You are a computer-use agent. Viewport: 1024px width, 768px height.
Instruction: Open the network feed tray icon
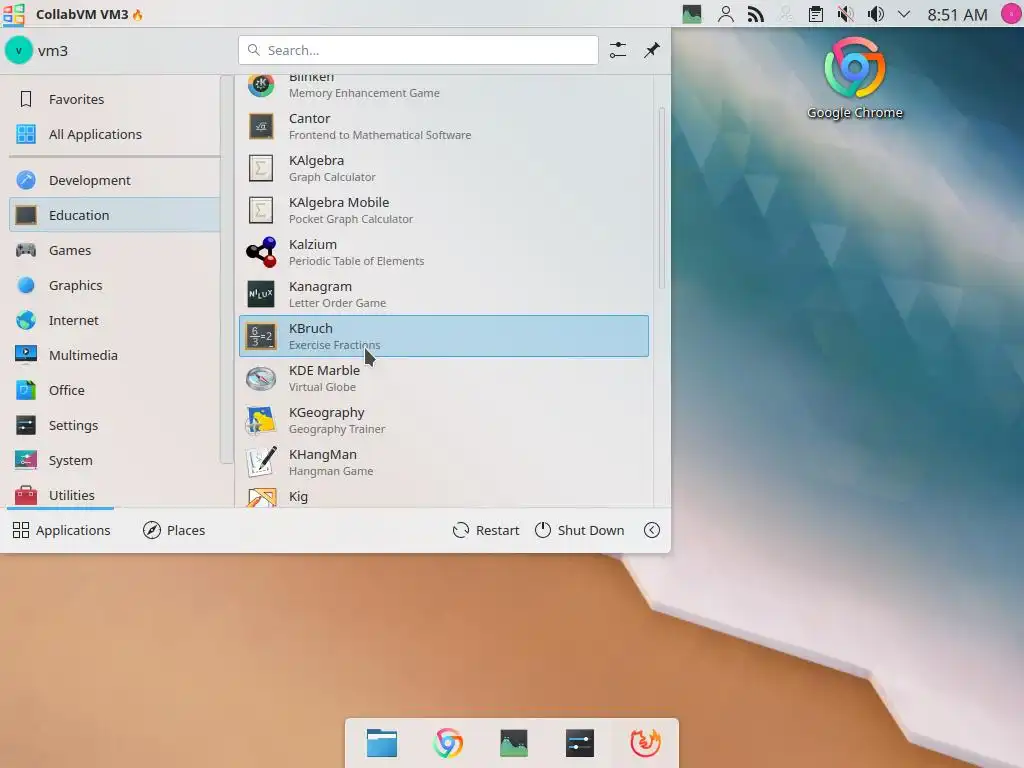pos(756,14)
